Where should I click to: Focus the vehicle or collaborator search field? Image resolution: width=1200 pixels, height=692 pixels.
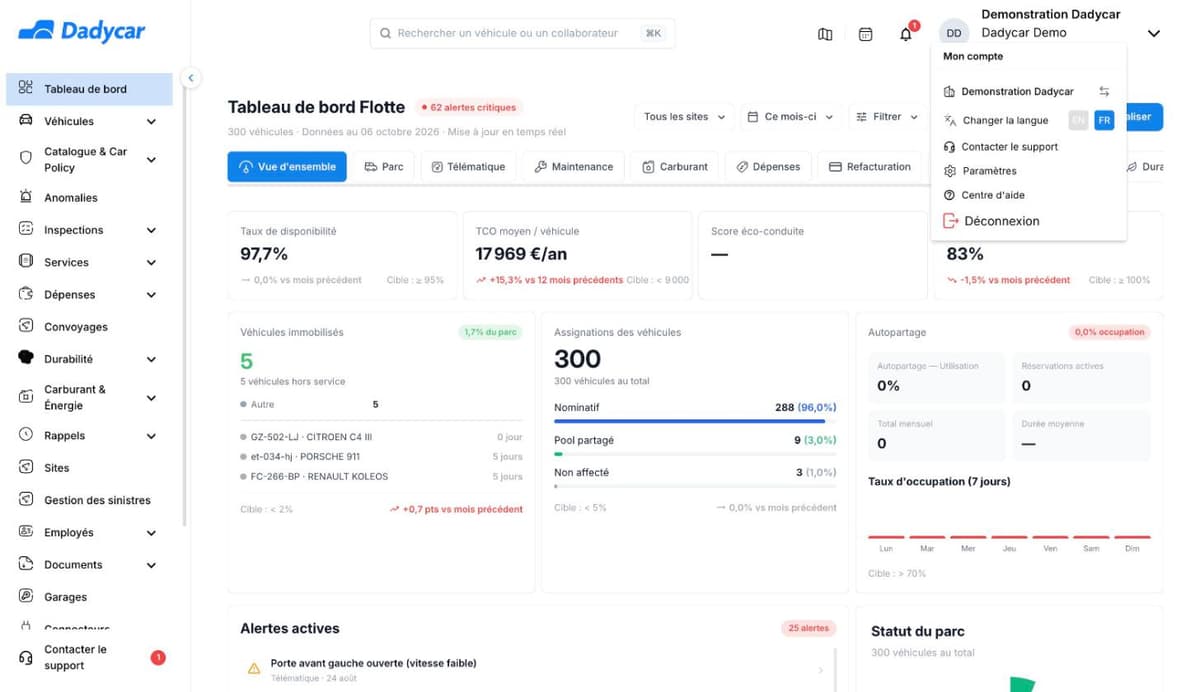click(x=522, y=33)
